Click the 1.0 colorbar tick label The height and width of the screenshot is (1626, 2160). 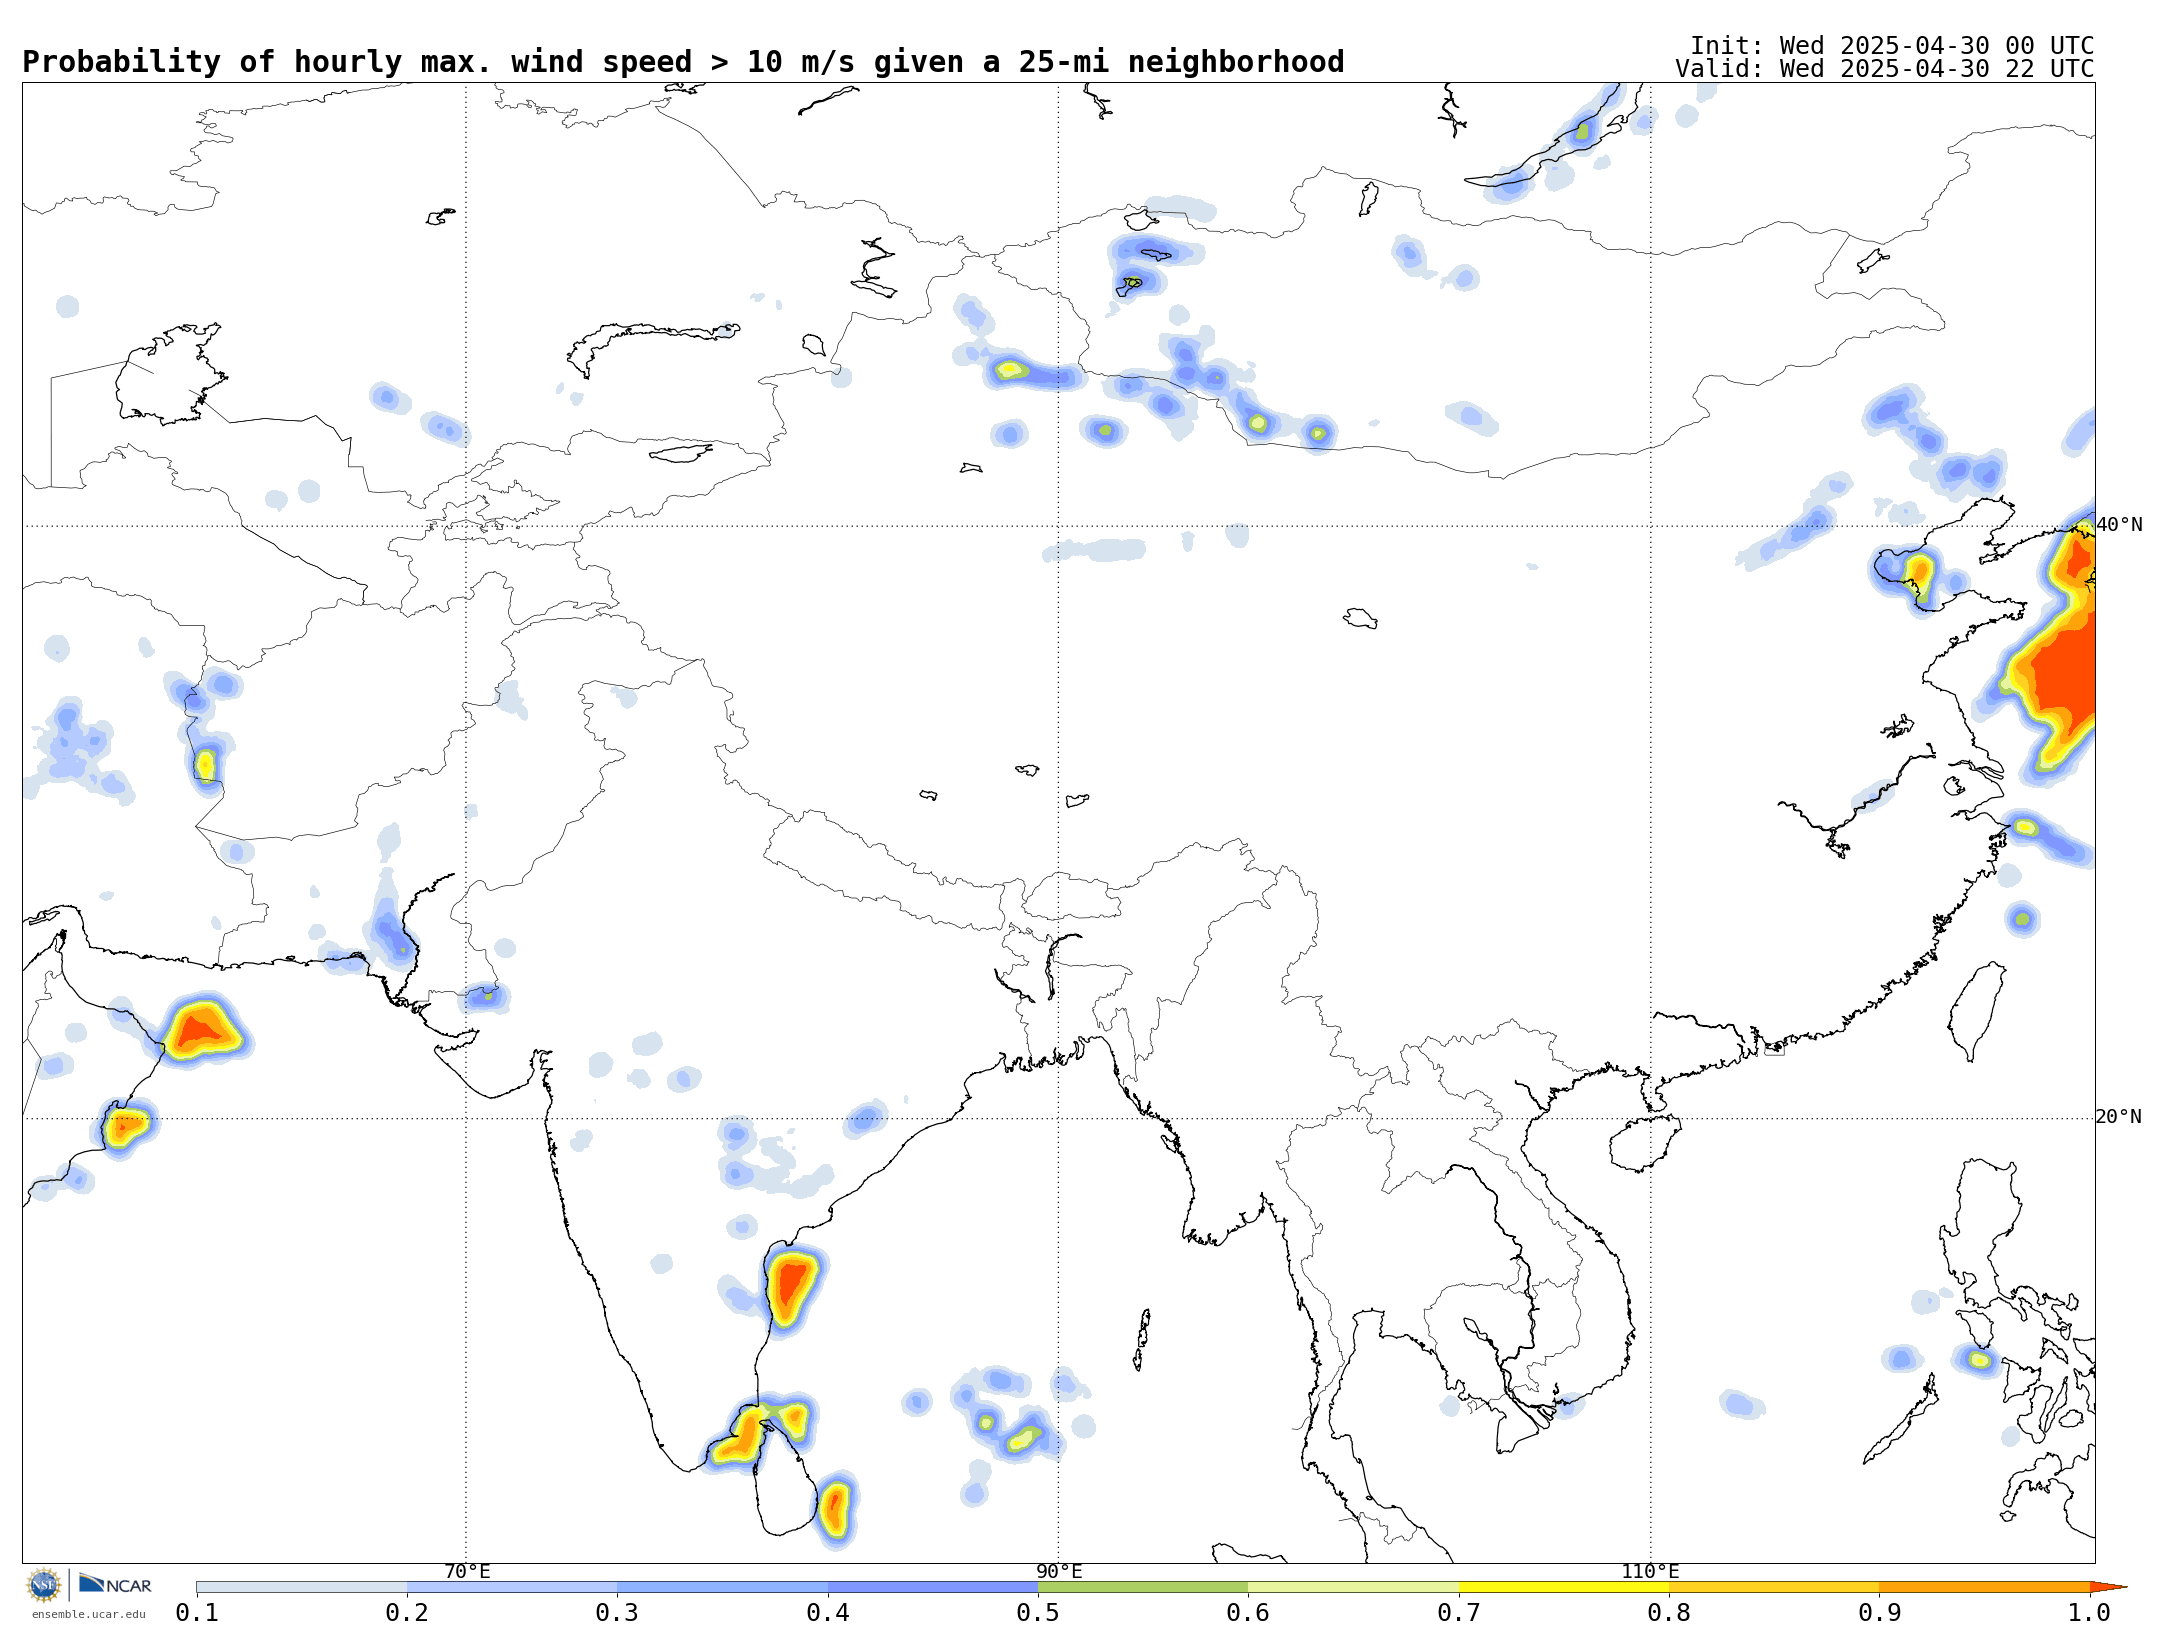coord(2089,1613)
